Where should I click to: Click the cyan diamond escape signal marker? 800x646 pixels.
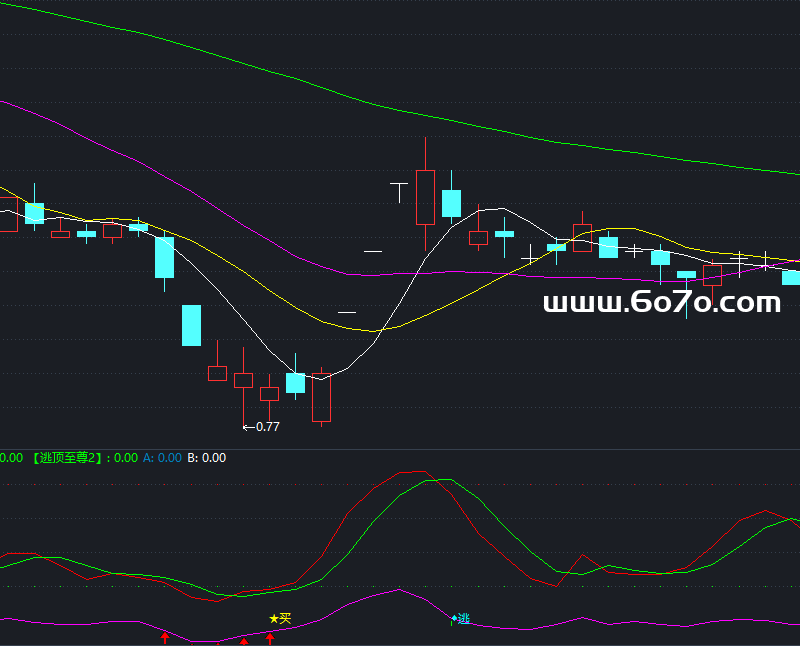click(461, 619)
